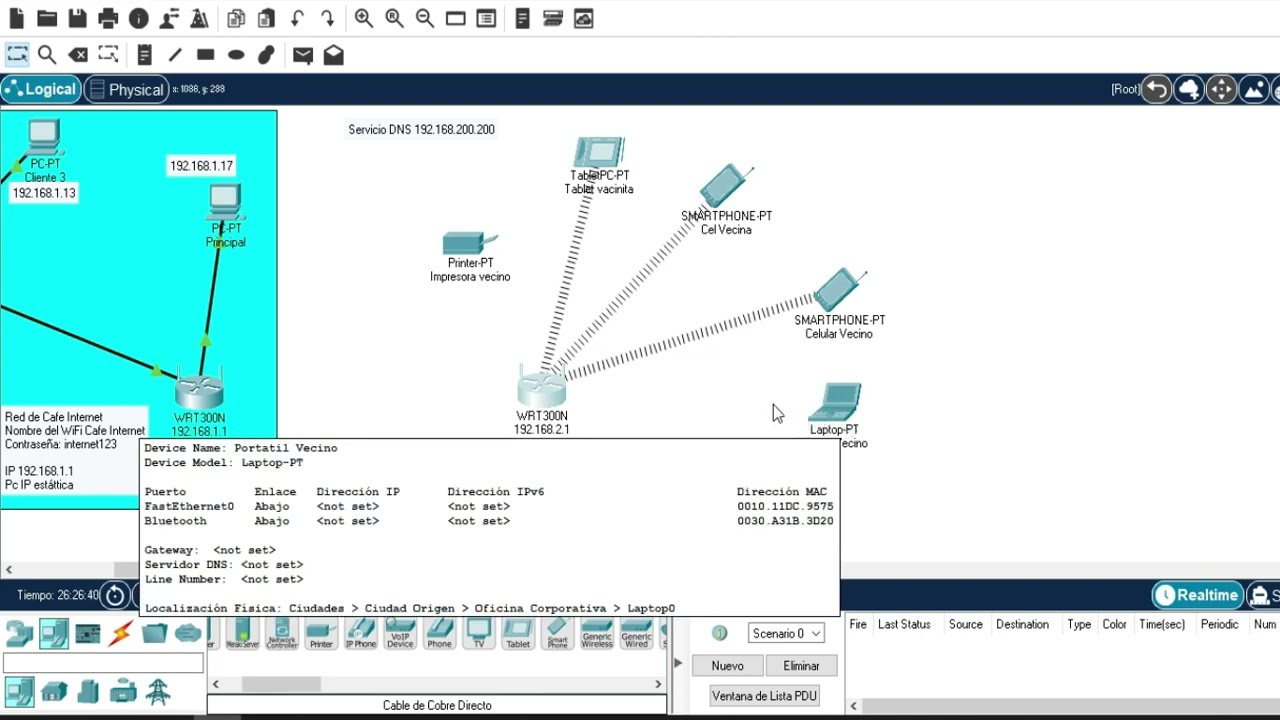The width and height of the screenshot is (1280, 720).
Task: Select the Celular Vecino smartphone
Action: (x=838, y=290)
